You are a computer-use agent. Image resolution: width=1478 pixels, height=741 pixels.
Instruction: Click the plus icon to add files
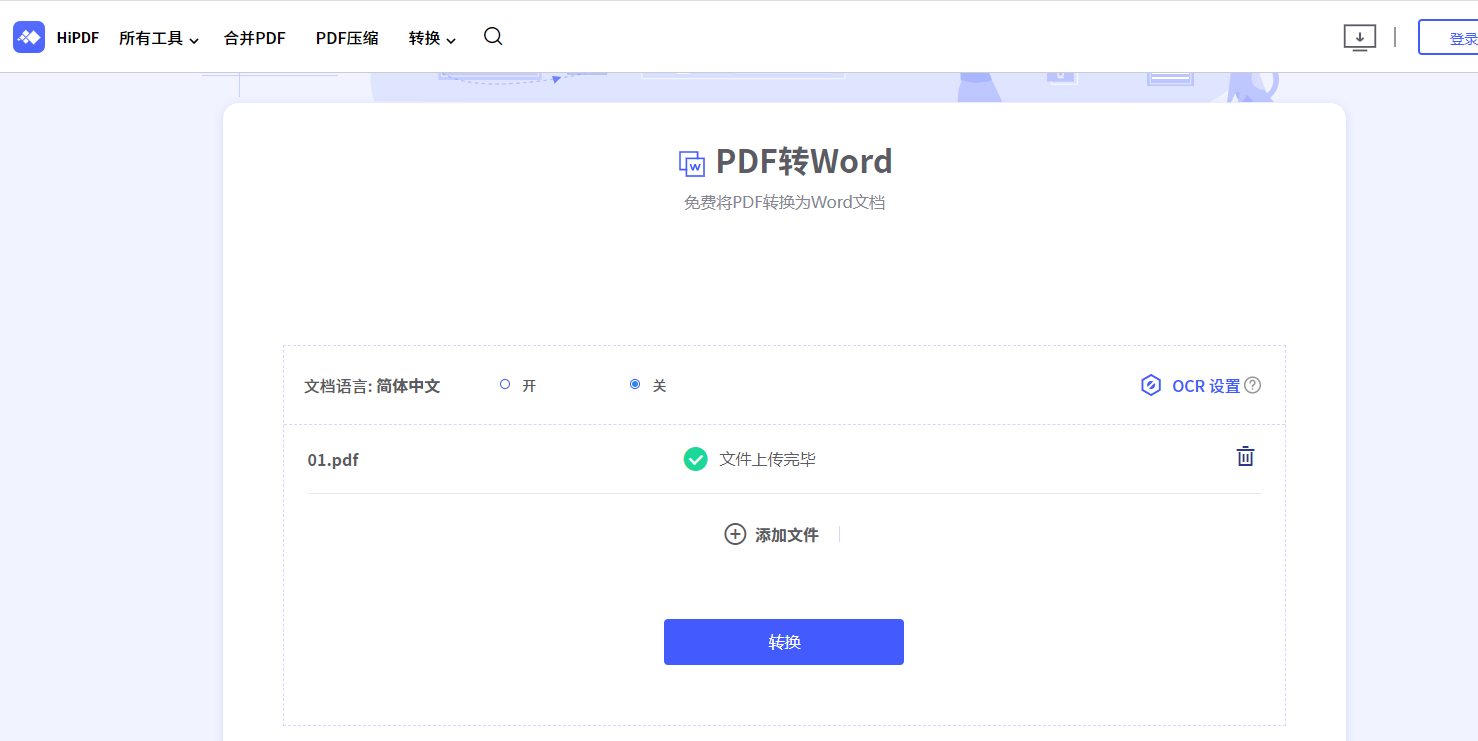(x=735, y=534)
